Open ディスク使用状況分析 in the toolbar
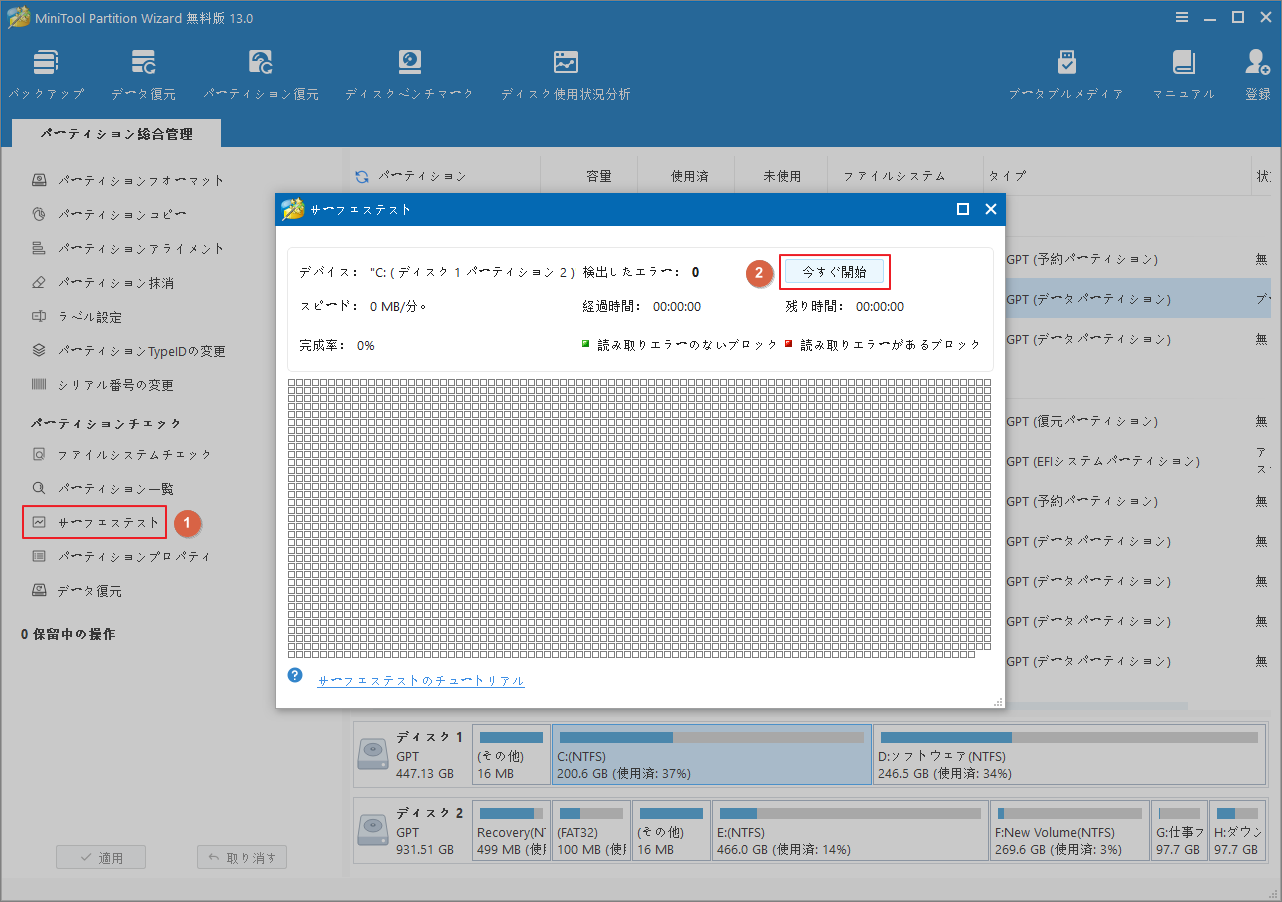The width and height of the screenshot is (1282, 902). (x=565, y=75)
